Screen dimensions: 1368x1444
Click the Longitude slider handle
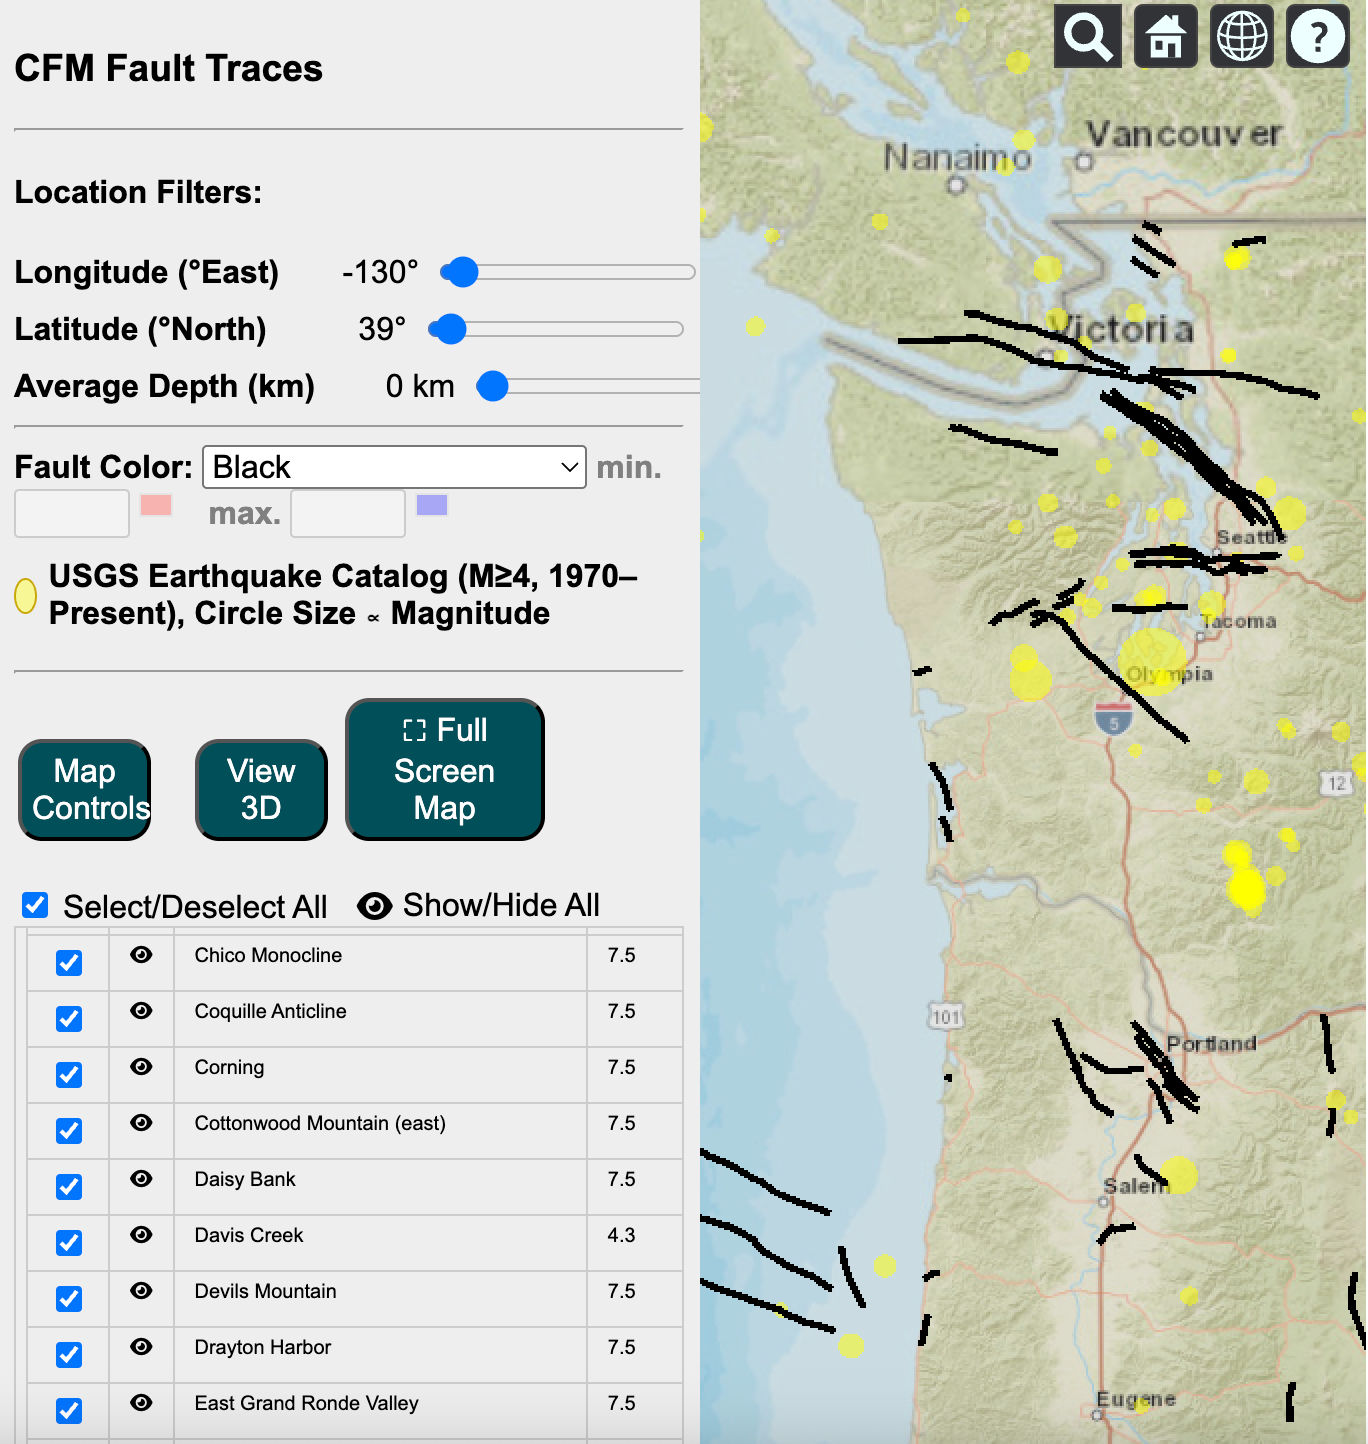pos(461,272)
